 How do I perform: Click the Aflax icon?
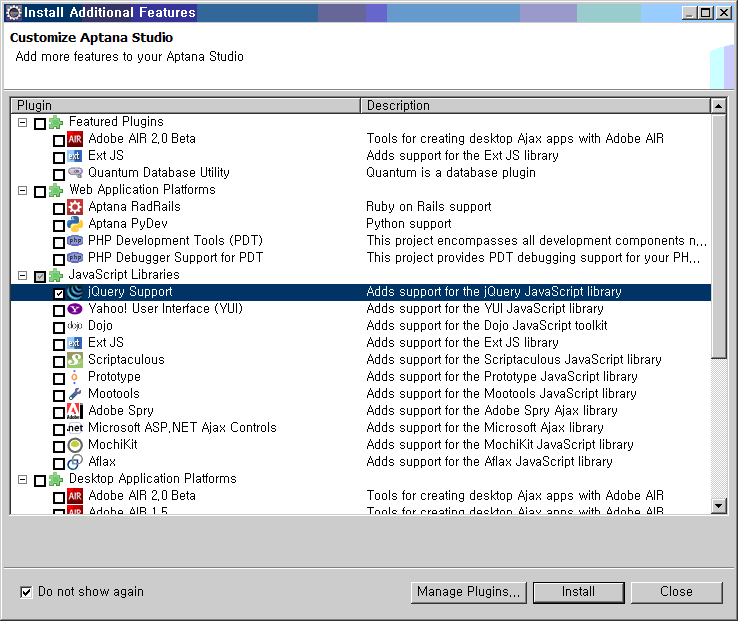(75, 462)
